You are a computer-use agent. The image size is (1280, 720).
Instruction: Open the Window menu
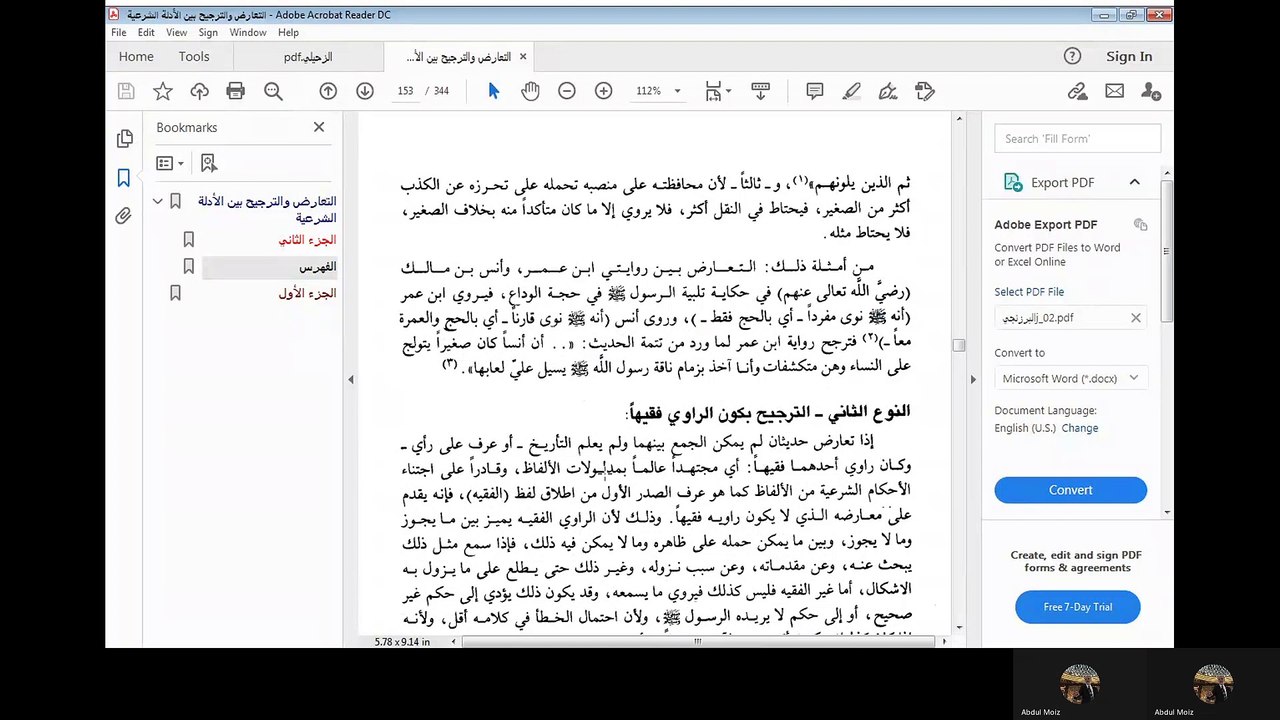(x=248, y=33)
